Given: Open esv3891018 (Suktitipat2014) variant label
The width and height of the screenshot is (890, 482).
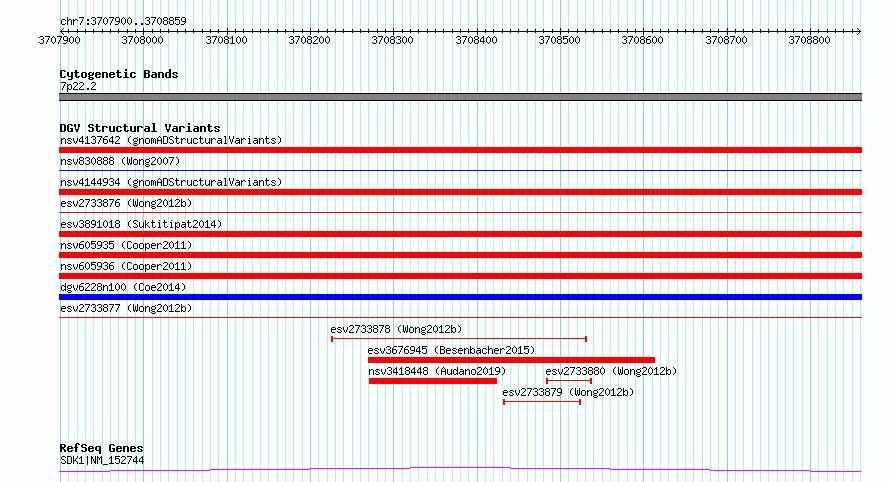Looking at the screenshot, I should coord(141,224).
